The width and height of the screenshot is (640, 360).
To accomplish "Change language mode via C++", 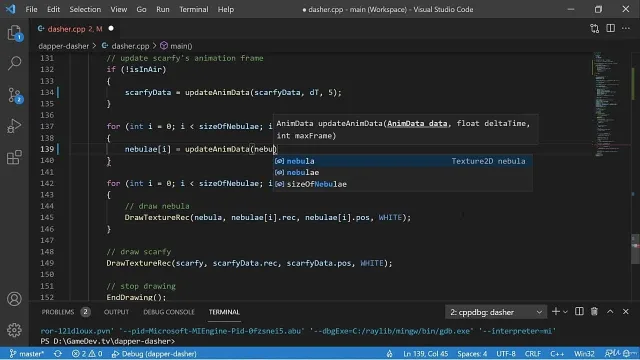I will pyautogui.click(x=557, y=353).
